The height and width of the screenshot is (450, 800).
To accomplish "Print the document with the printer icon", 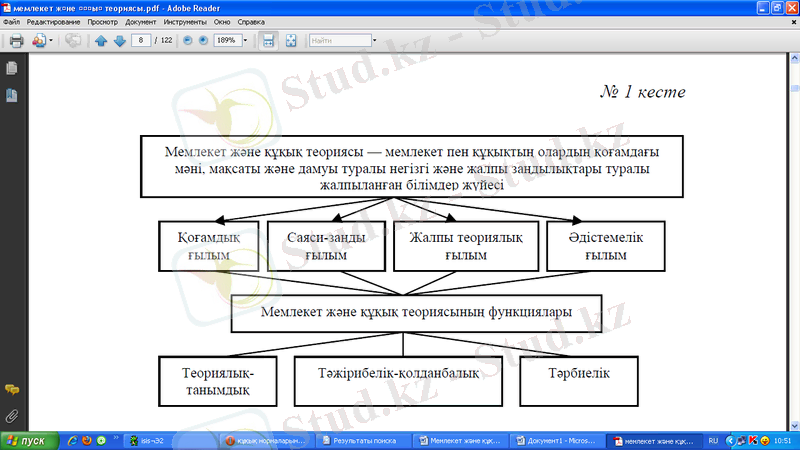I will (x=16, y=40).
